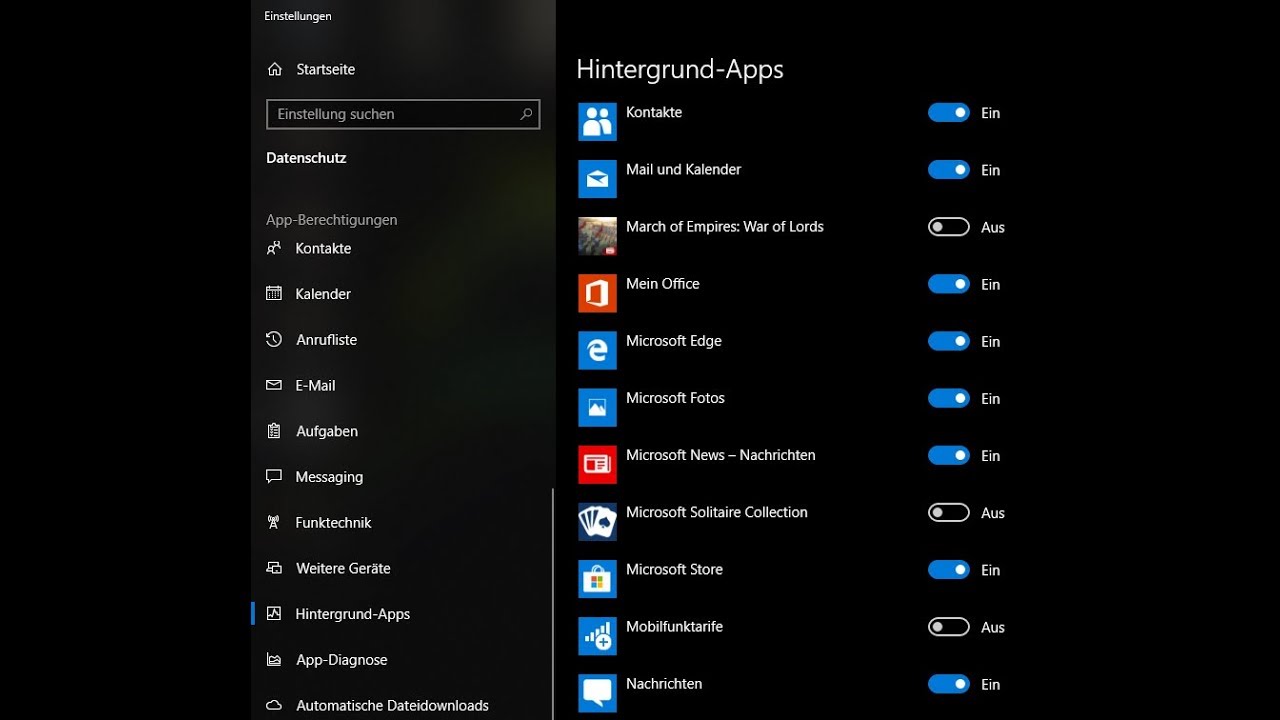The height and width of the screenshot is (720, 1280).
Task: Toggle Microsoft Edge background activity off
Action: pos(949,341)
